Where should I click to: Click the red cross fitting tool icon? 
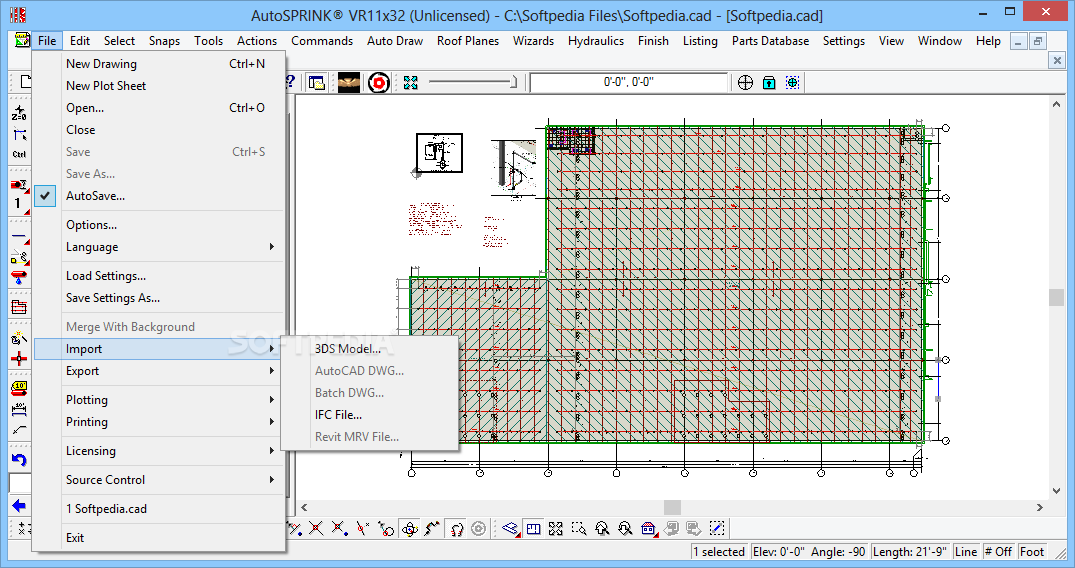pyautogui.click(x=19, y=358)
